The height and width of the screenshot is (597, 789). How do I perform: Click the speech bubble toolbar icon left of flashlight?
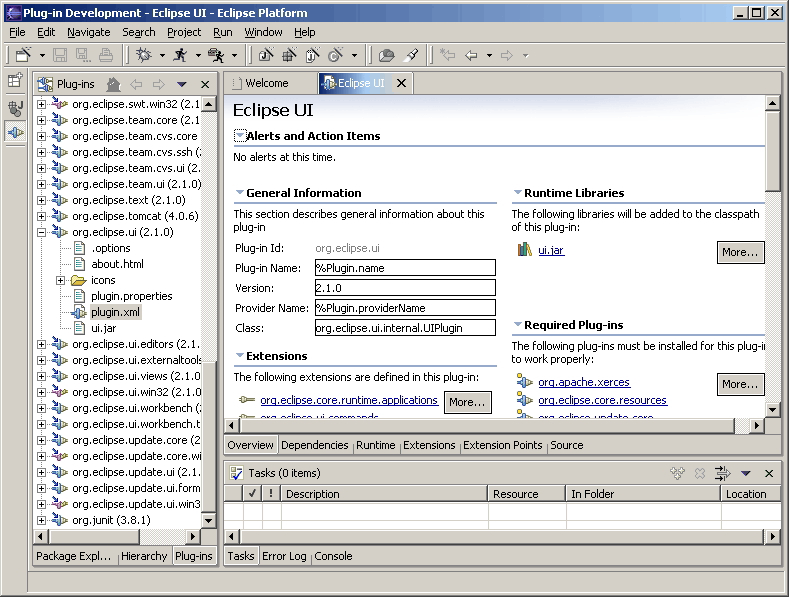tap(386, 55)
